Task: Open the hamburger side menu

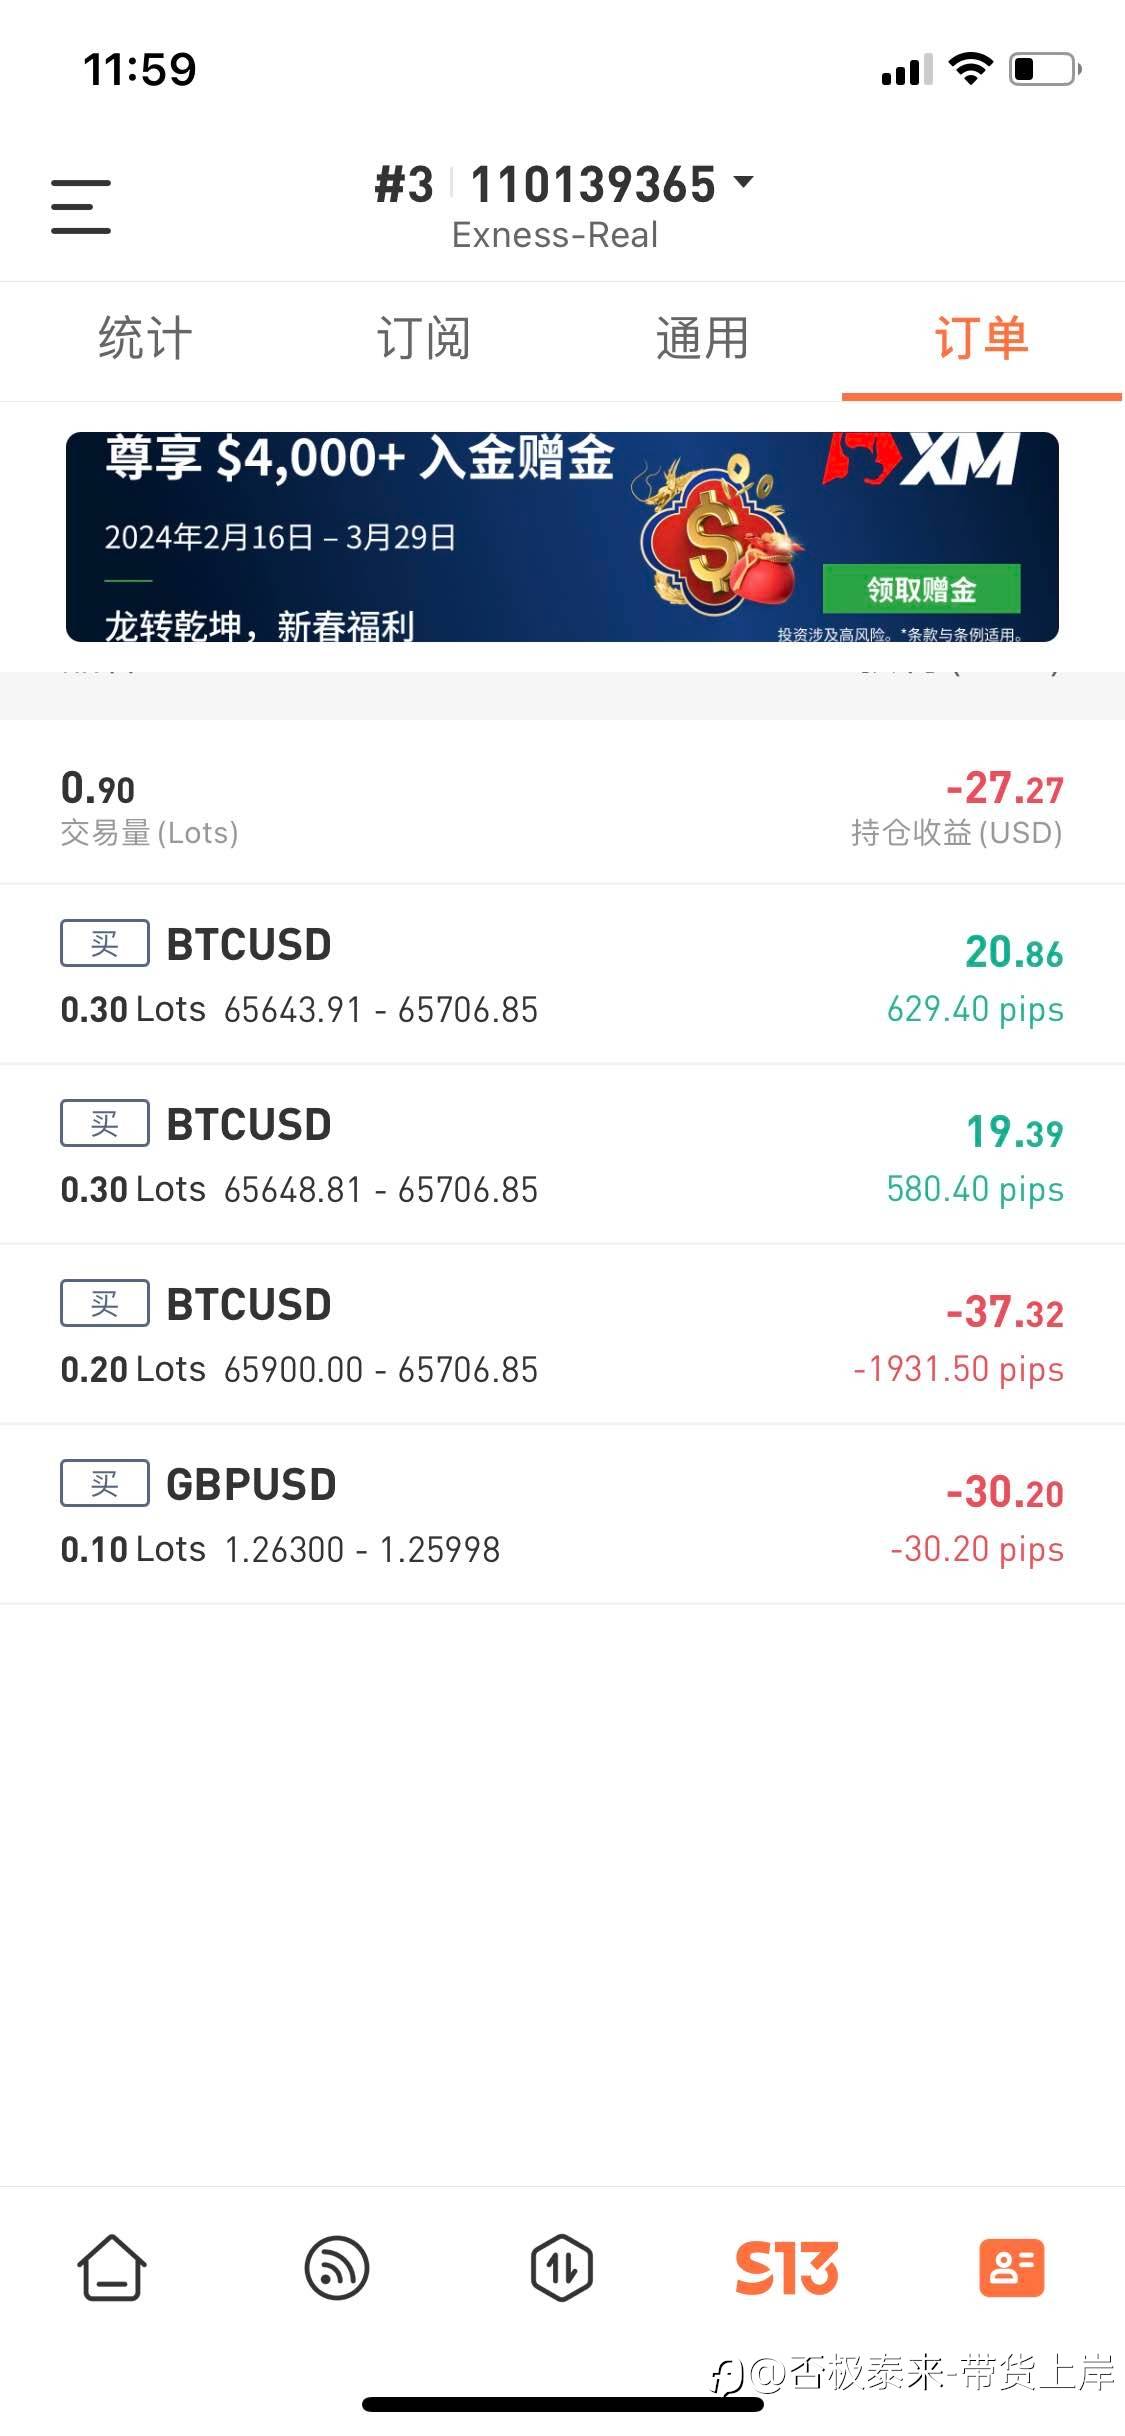Action: (x=81, y=207)
